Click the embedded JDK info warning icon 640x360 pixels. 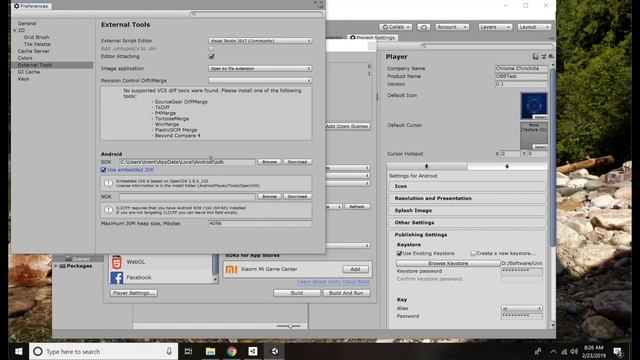(108, 183)
